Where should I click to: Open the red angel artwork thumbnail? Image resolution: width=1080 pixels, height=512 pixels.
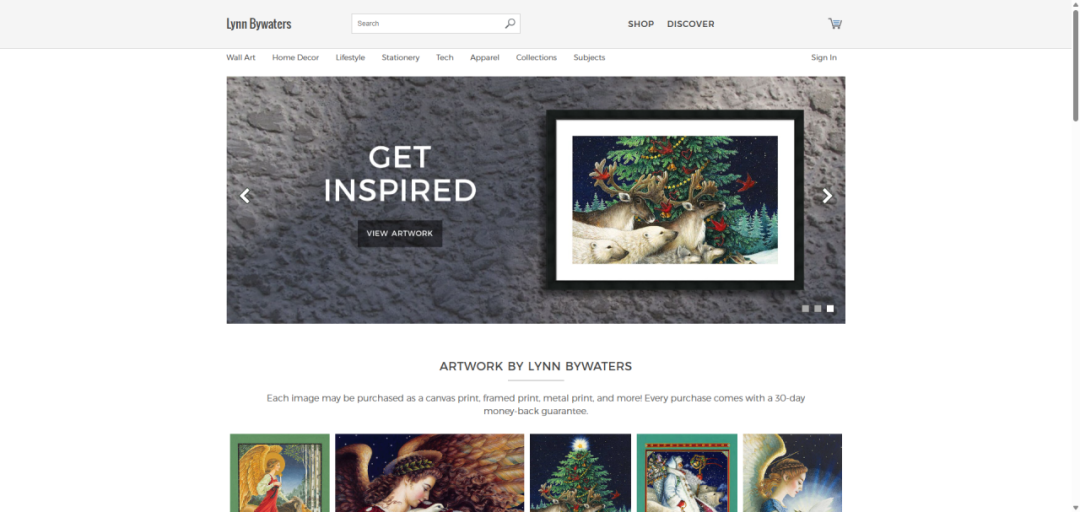coord(280,473)
